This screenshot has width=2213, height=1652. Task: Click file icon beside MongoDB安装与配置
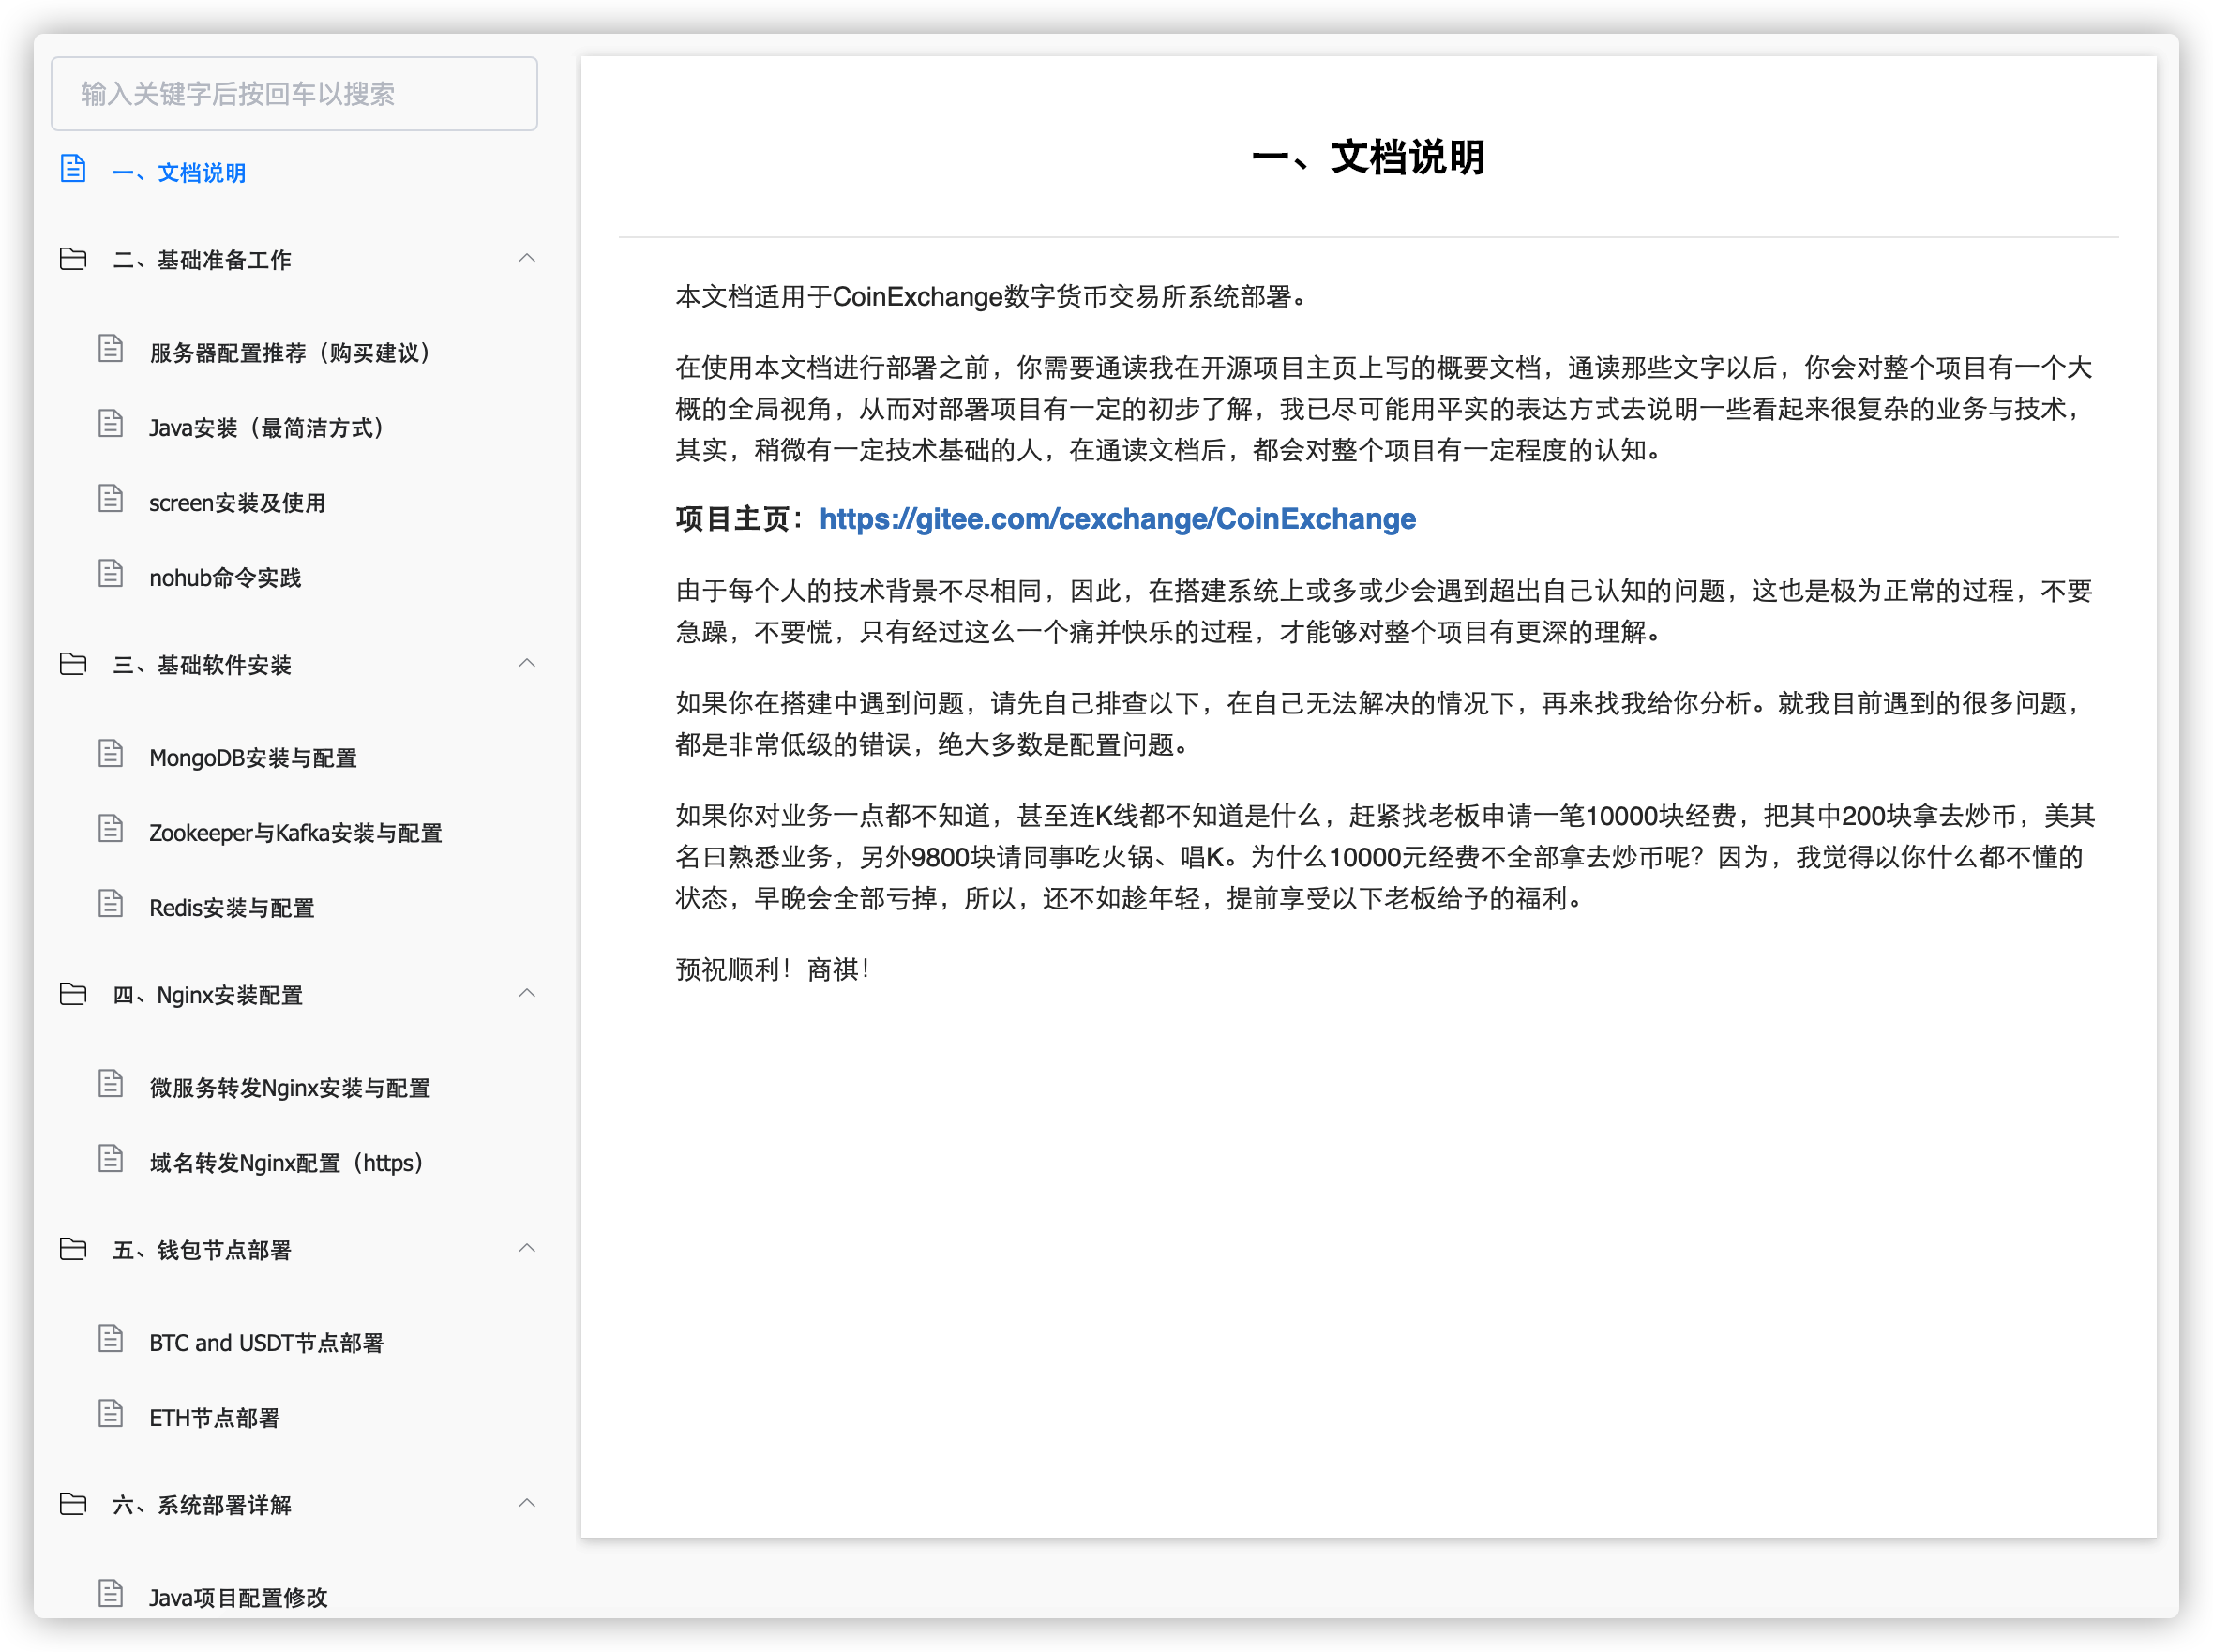[x=111, y=754]
